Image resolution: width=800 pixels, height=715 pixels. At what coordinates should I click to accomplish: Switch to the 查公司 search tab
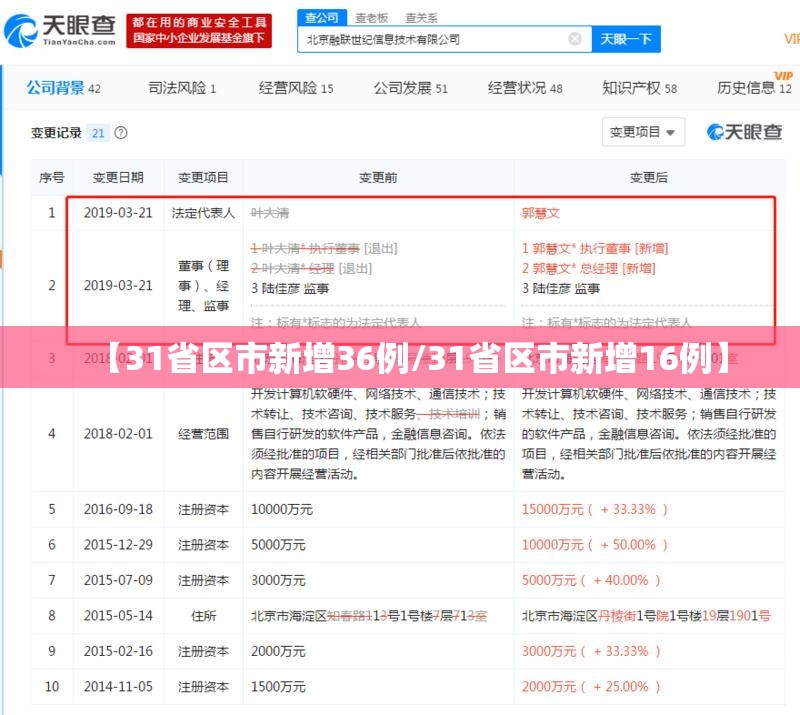[x=322, y=18]
